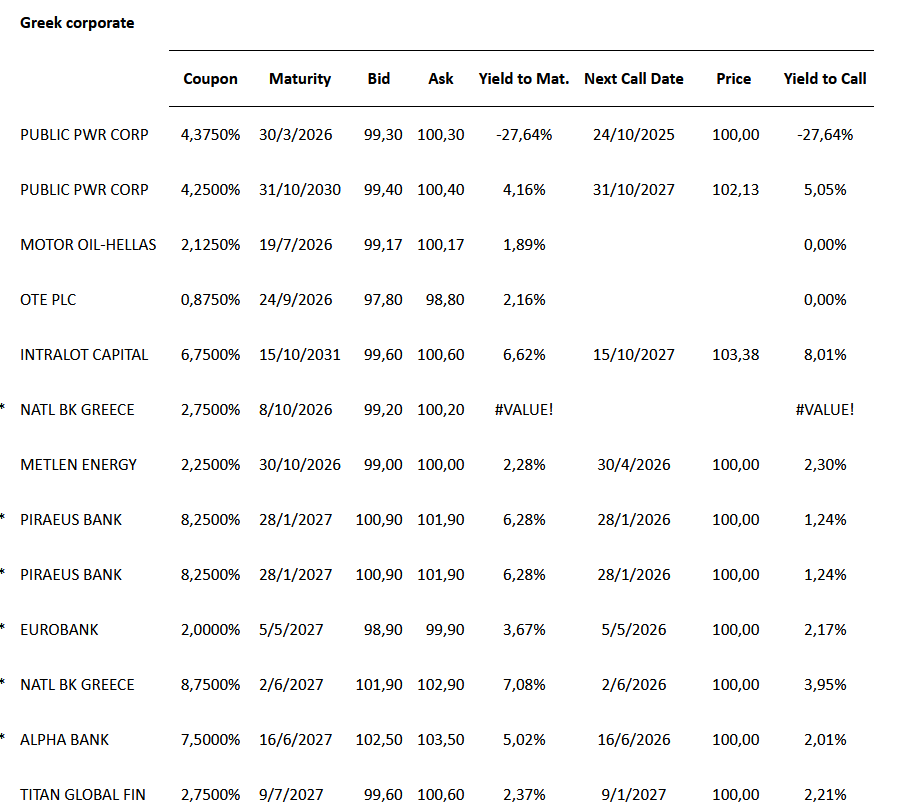Screen dimensions: 908x805
Task: Click the Ask column header
Action: tap(441, 79)
